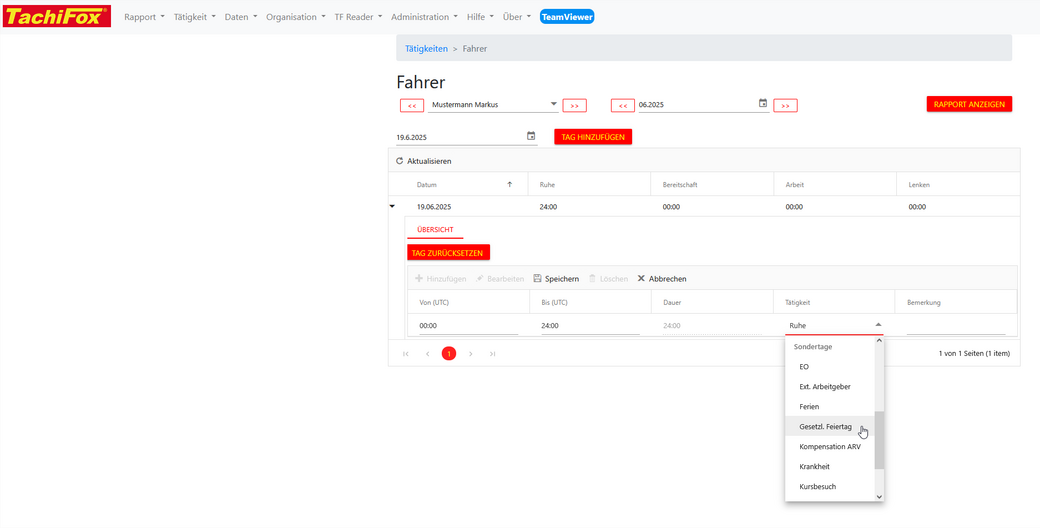Screen dimensions: 1040x528
Task: Select Gesetzl. Feiertag from list
Action: coord(826,427)
